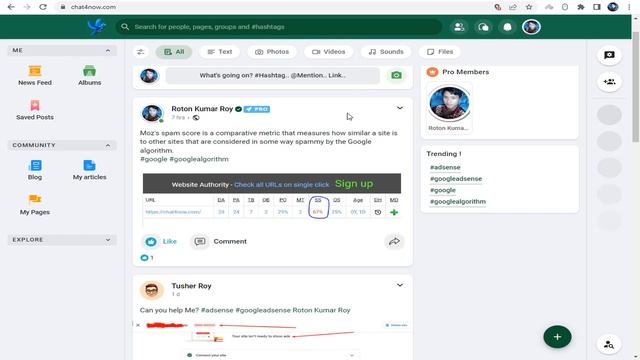Click Sign up in Website Authority banner
The height and width of the screenshot is (360, 640).
[x=354, y=184]
